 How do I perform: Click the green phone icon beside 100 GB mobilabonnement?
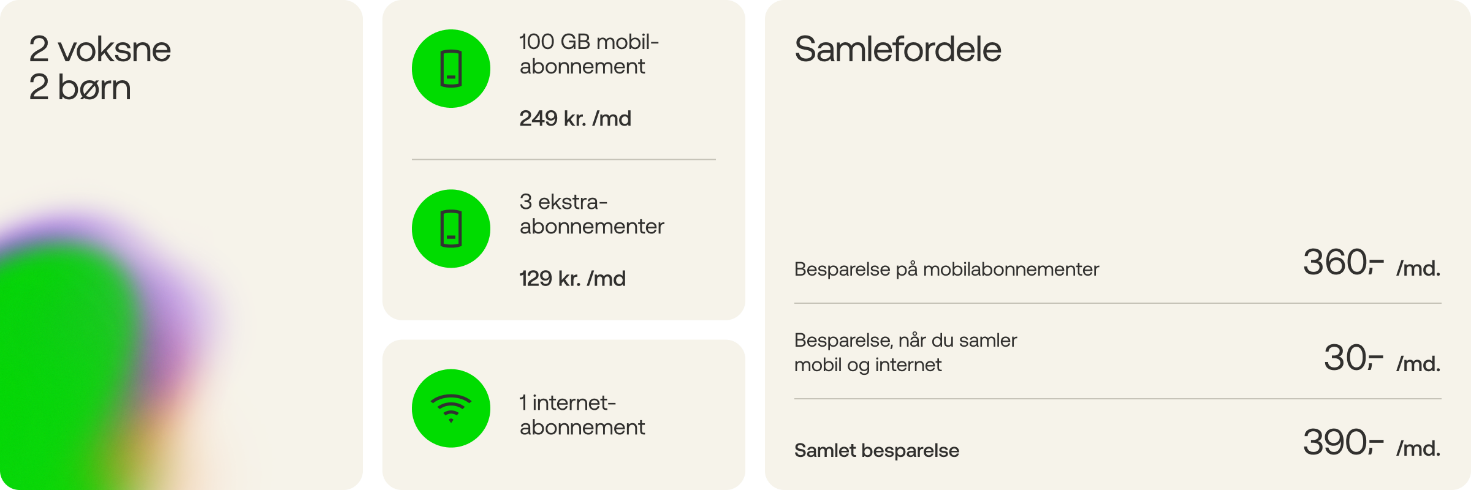pos(451,69)
